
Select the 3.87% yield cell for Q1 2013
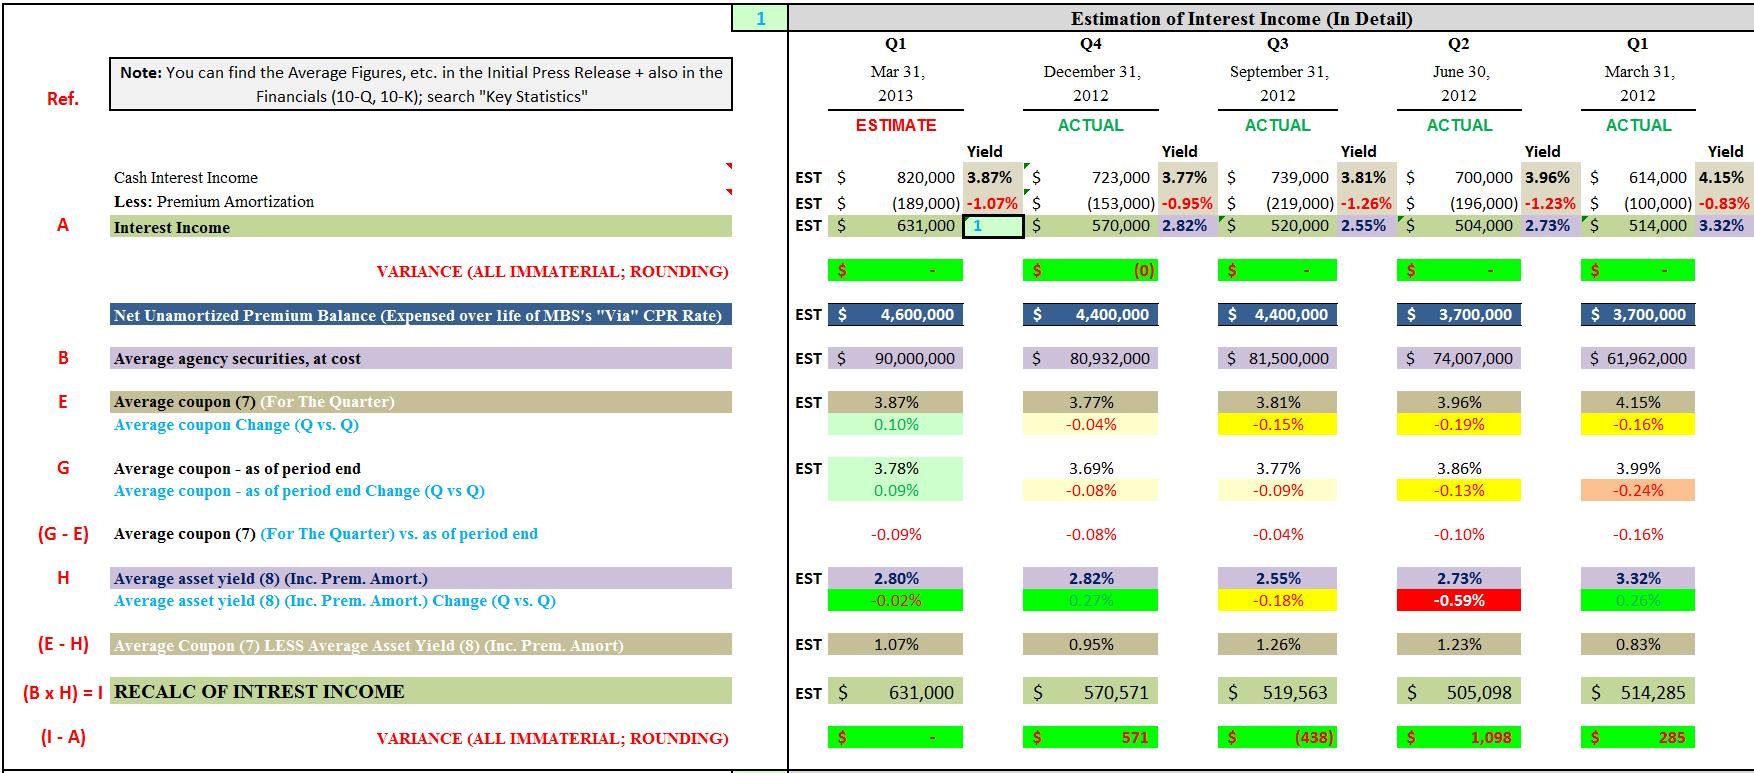click(x=993, y=177)
